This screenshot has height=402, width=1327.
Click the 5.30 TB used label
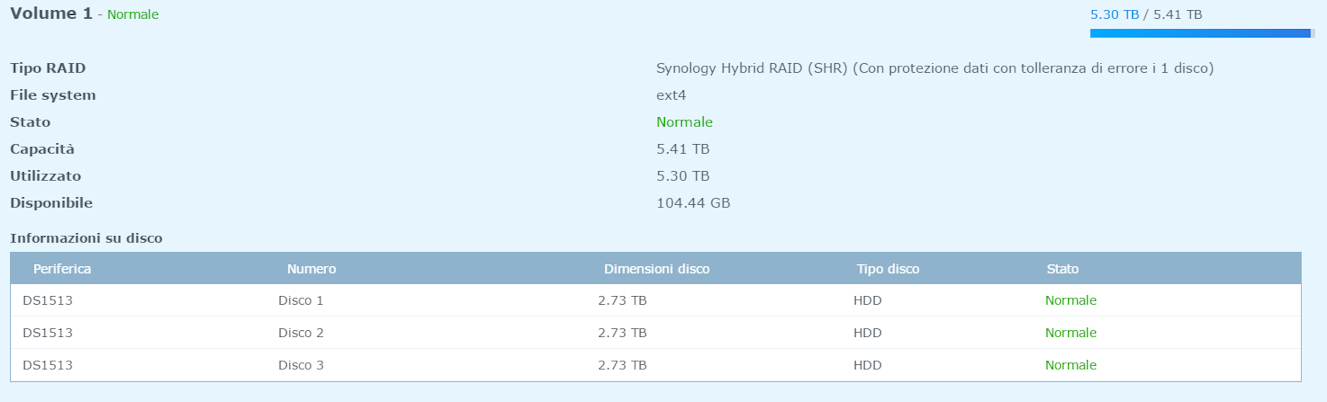(x=1114, y=15)
